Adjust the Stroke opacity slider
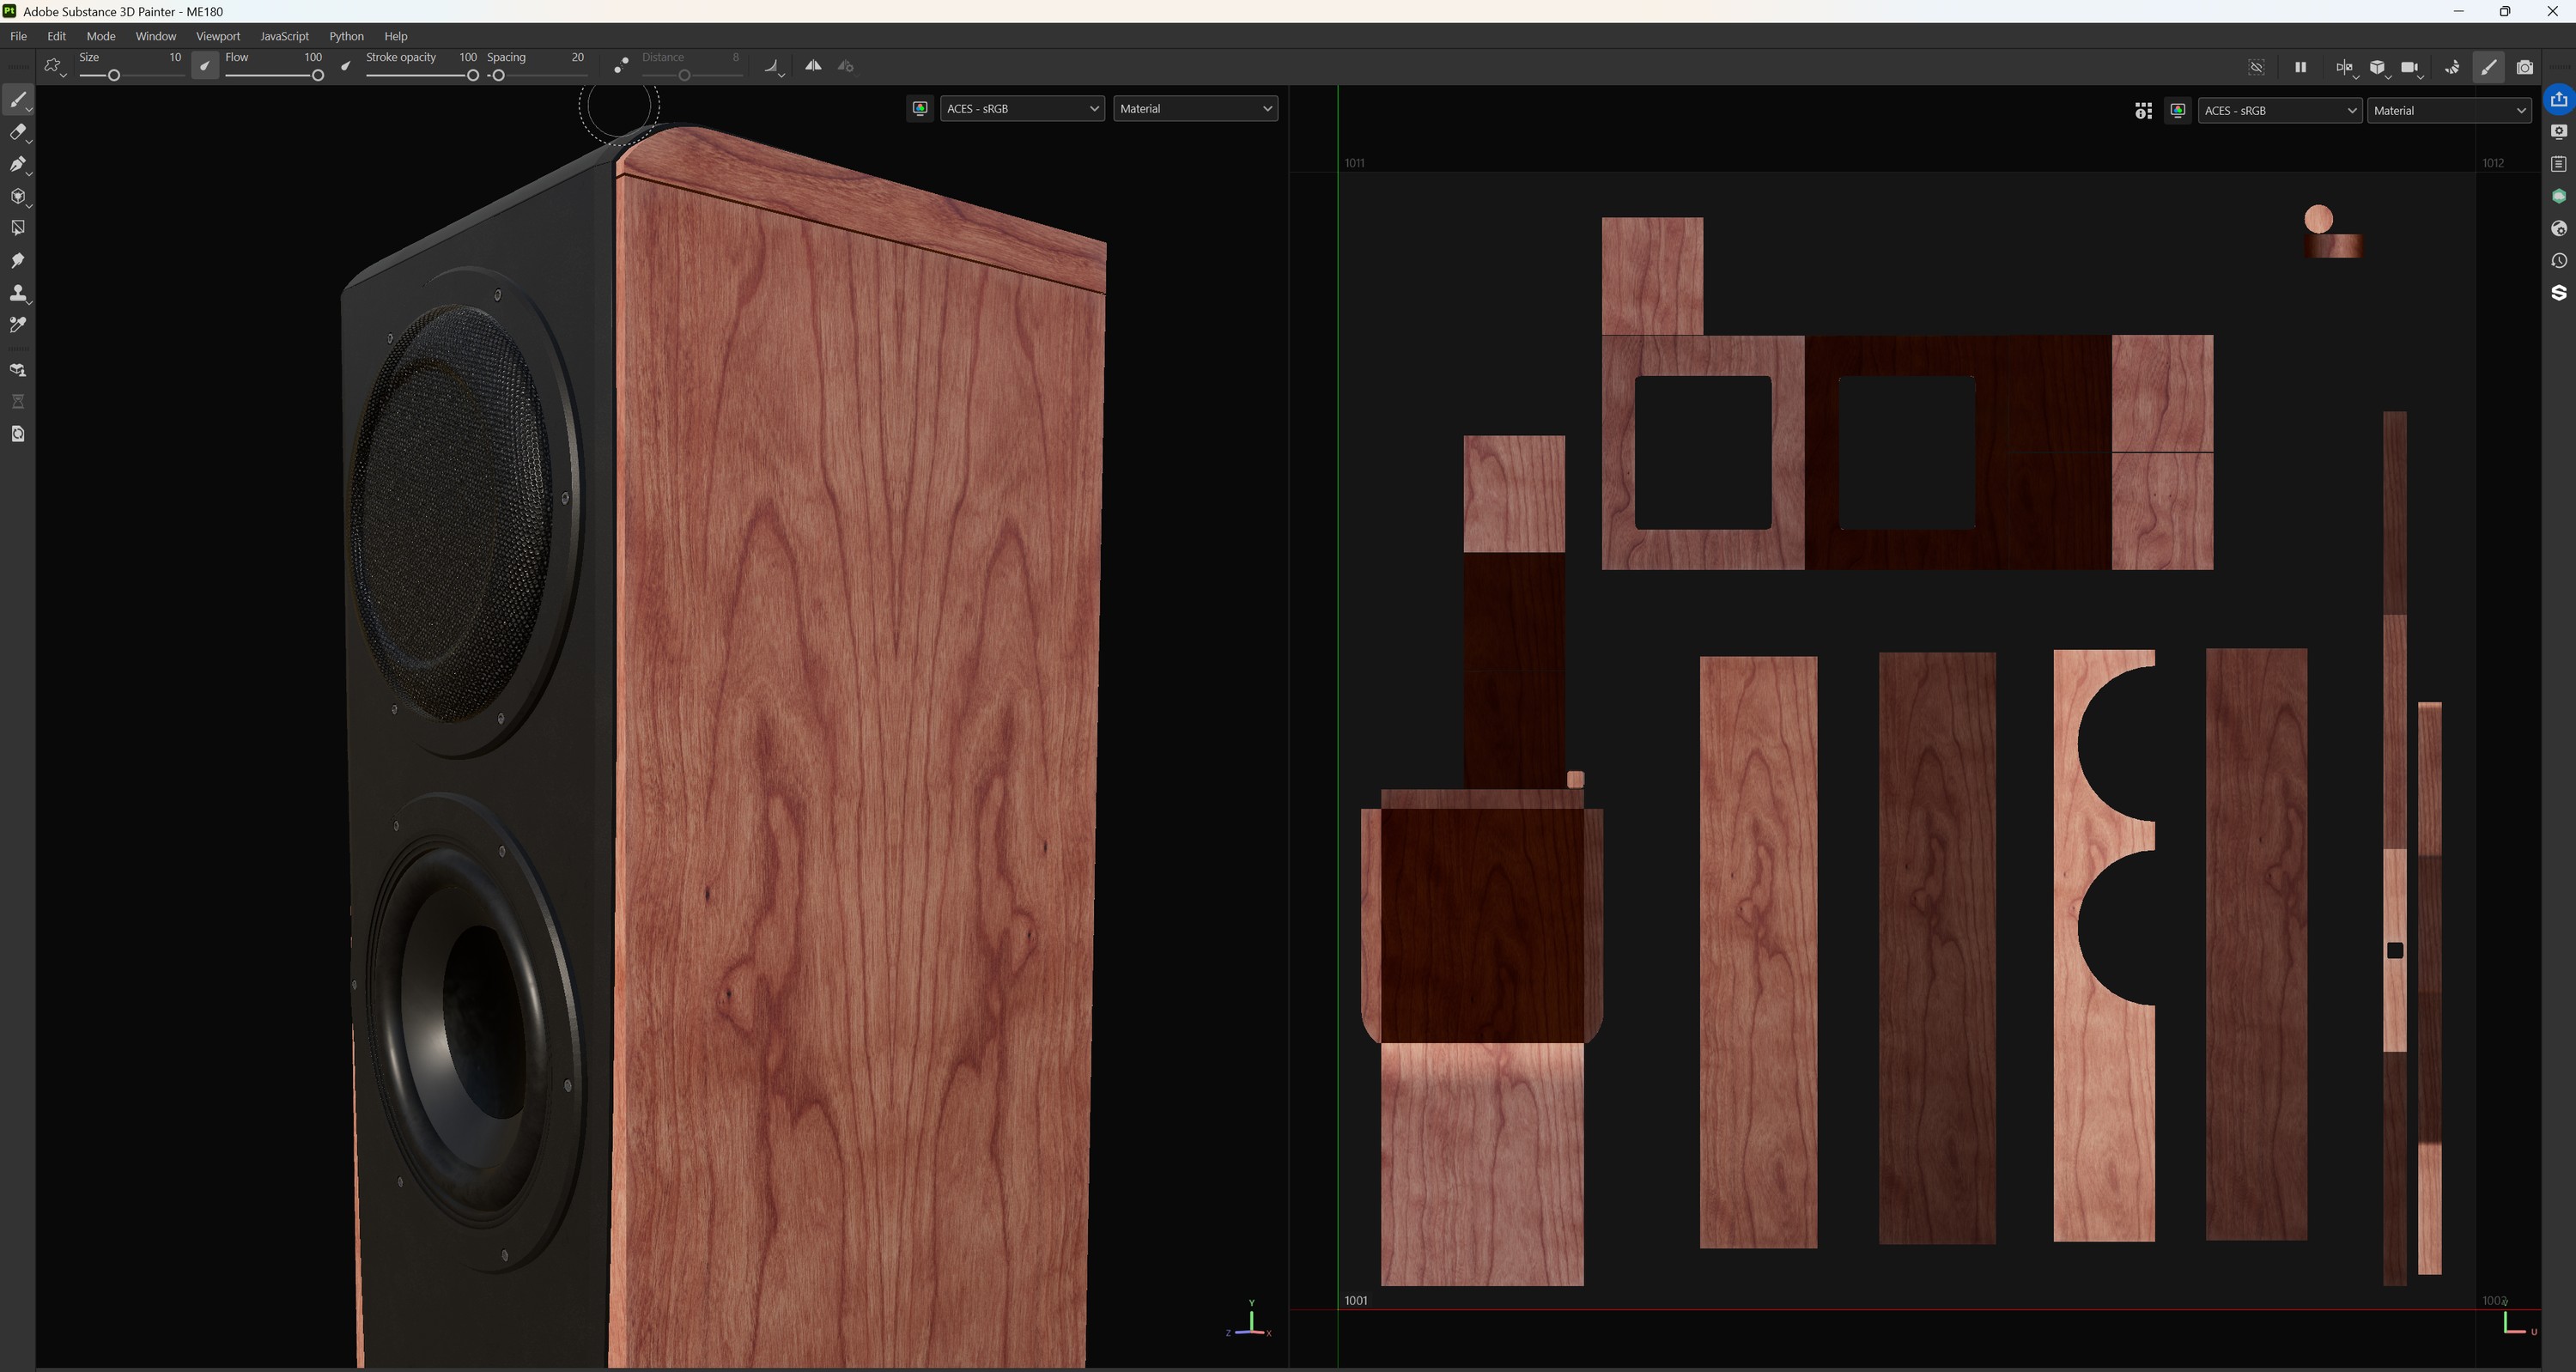The height and width of the screenshot is (1372, 2576). (x=422, y=76)
